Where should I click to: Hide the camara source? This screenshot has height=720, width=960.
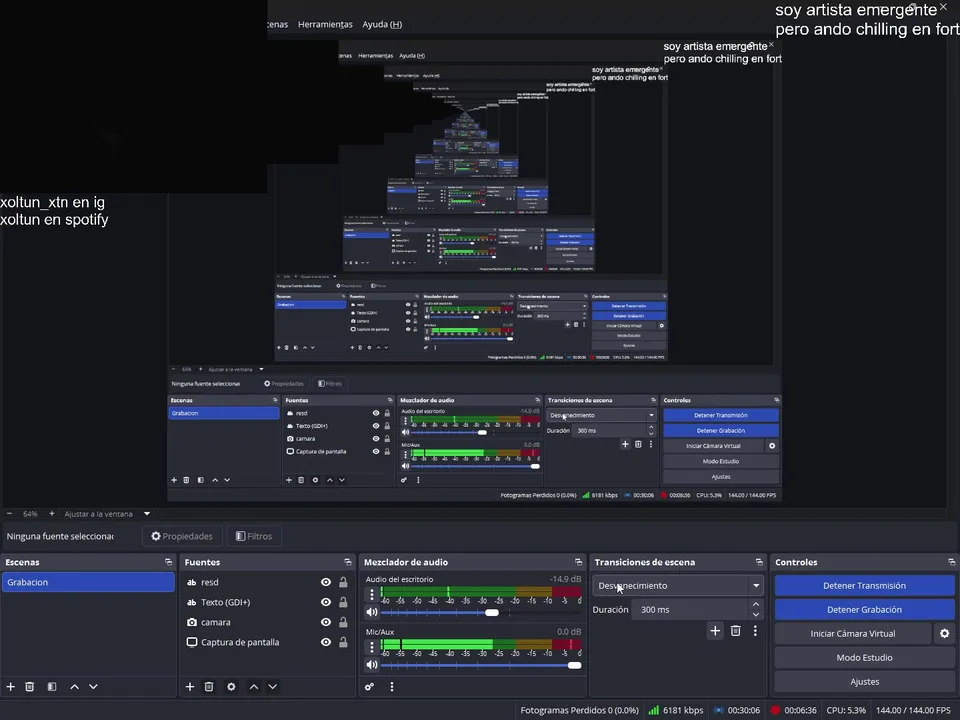click(x=326, y=622)
